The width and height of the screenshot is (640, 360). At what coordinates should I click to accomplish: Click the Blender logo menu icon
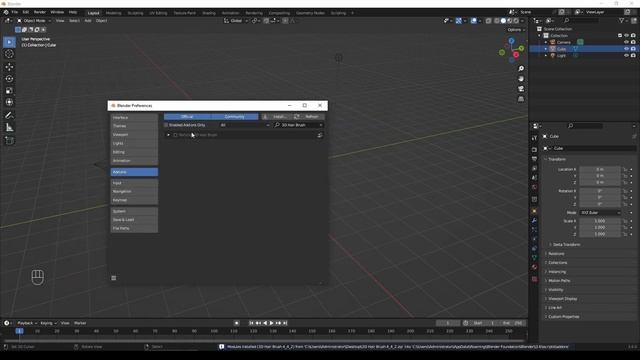(x=6, y=12)
